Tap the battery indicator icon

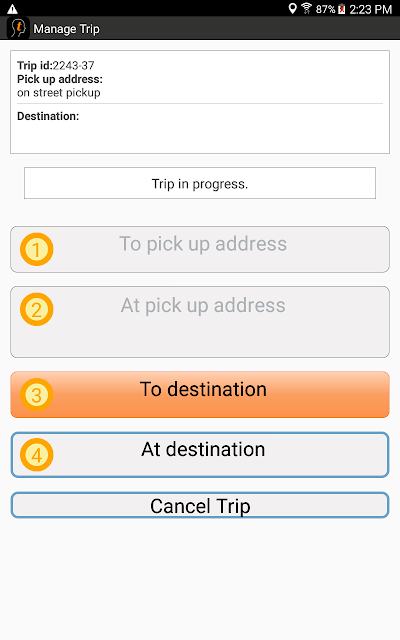[342, 9]
